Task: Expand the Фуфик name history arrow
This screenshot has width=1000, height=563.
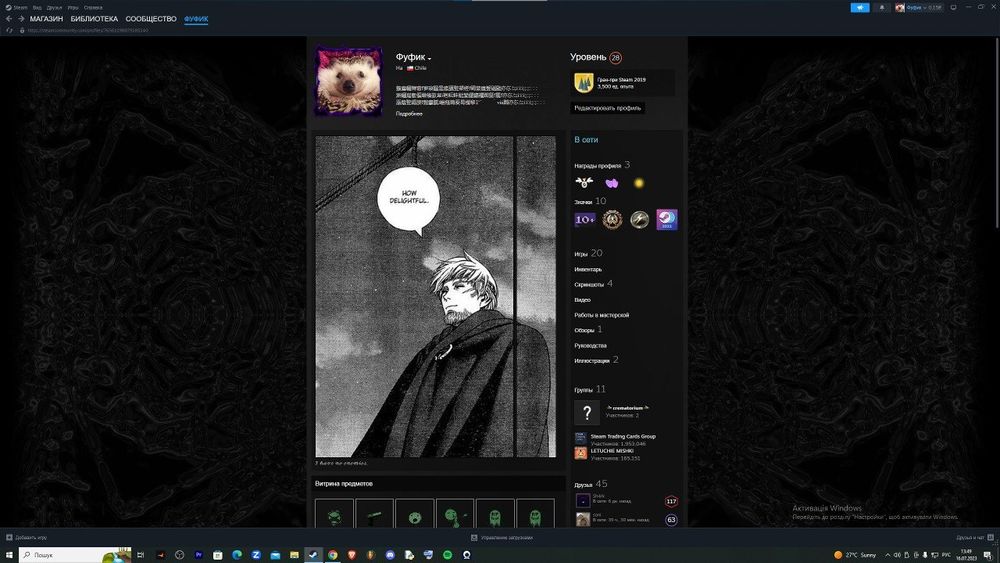Action: [x=429, y=59]
